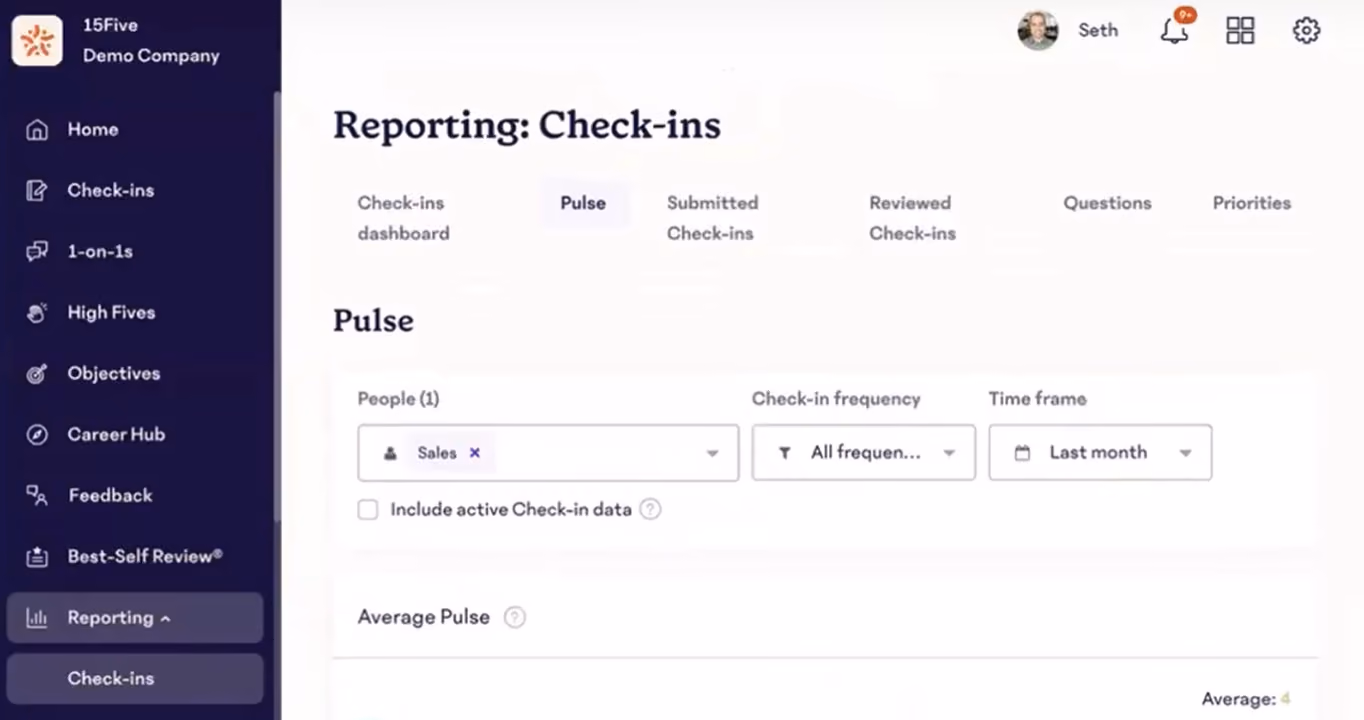Click help icon beside Include active Check-in data
This screenshot has width=1364, height=720.
click(650, 510)
